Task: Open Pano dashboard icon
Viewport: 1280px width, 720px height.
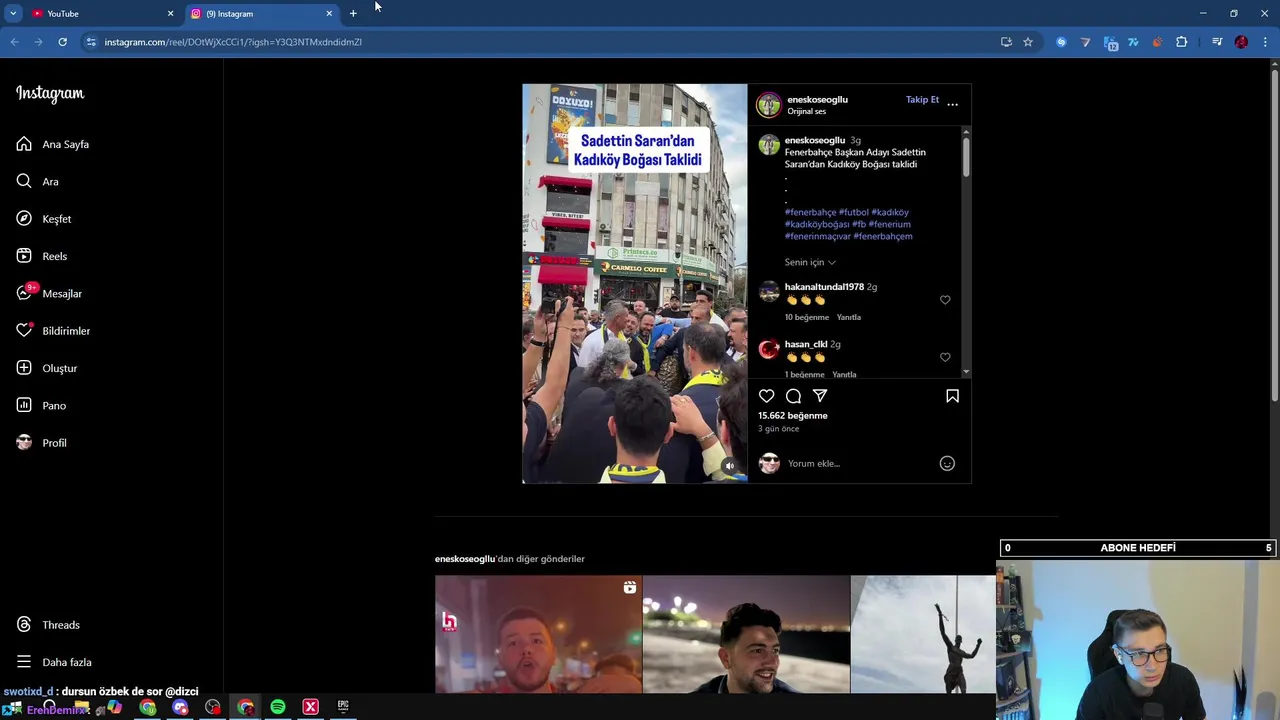Action: [24, 405]
